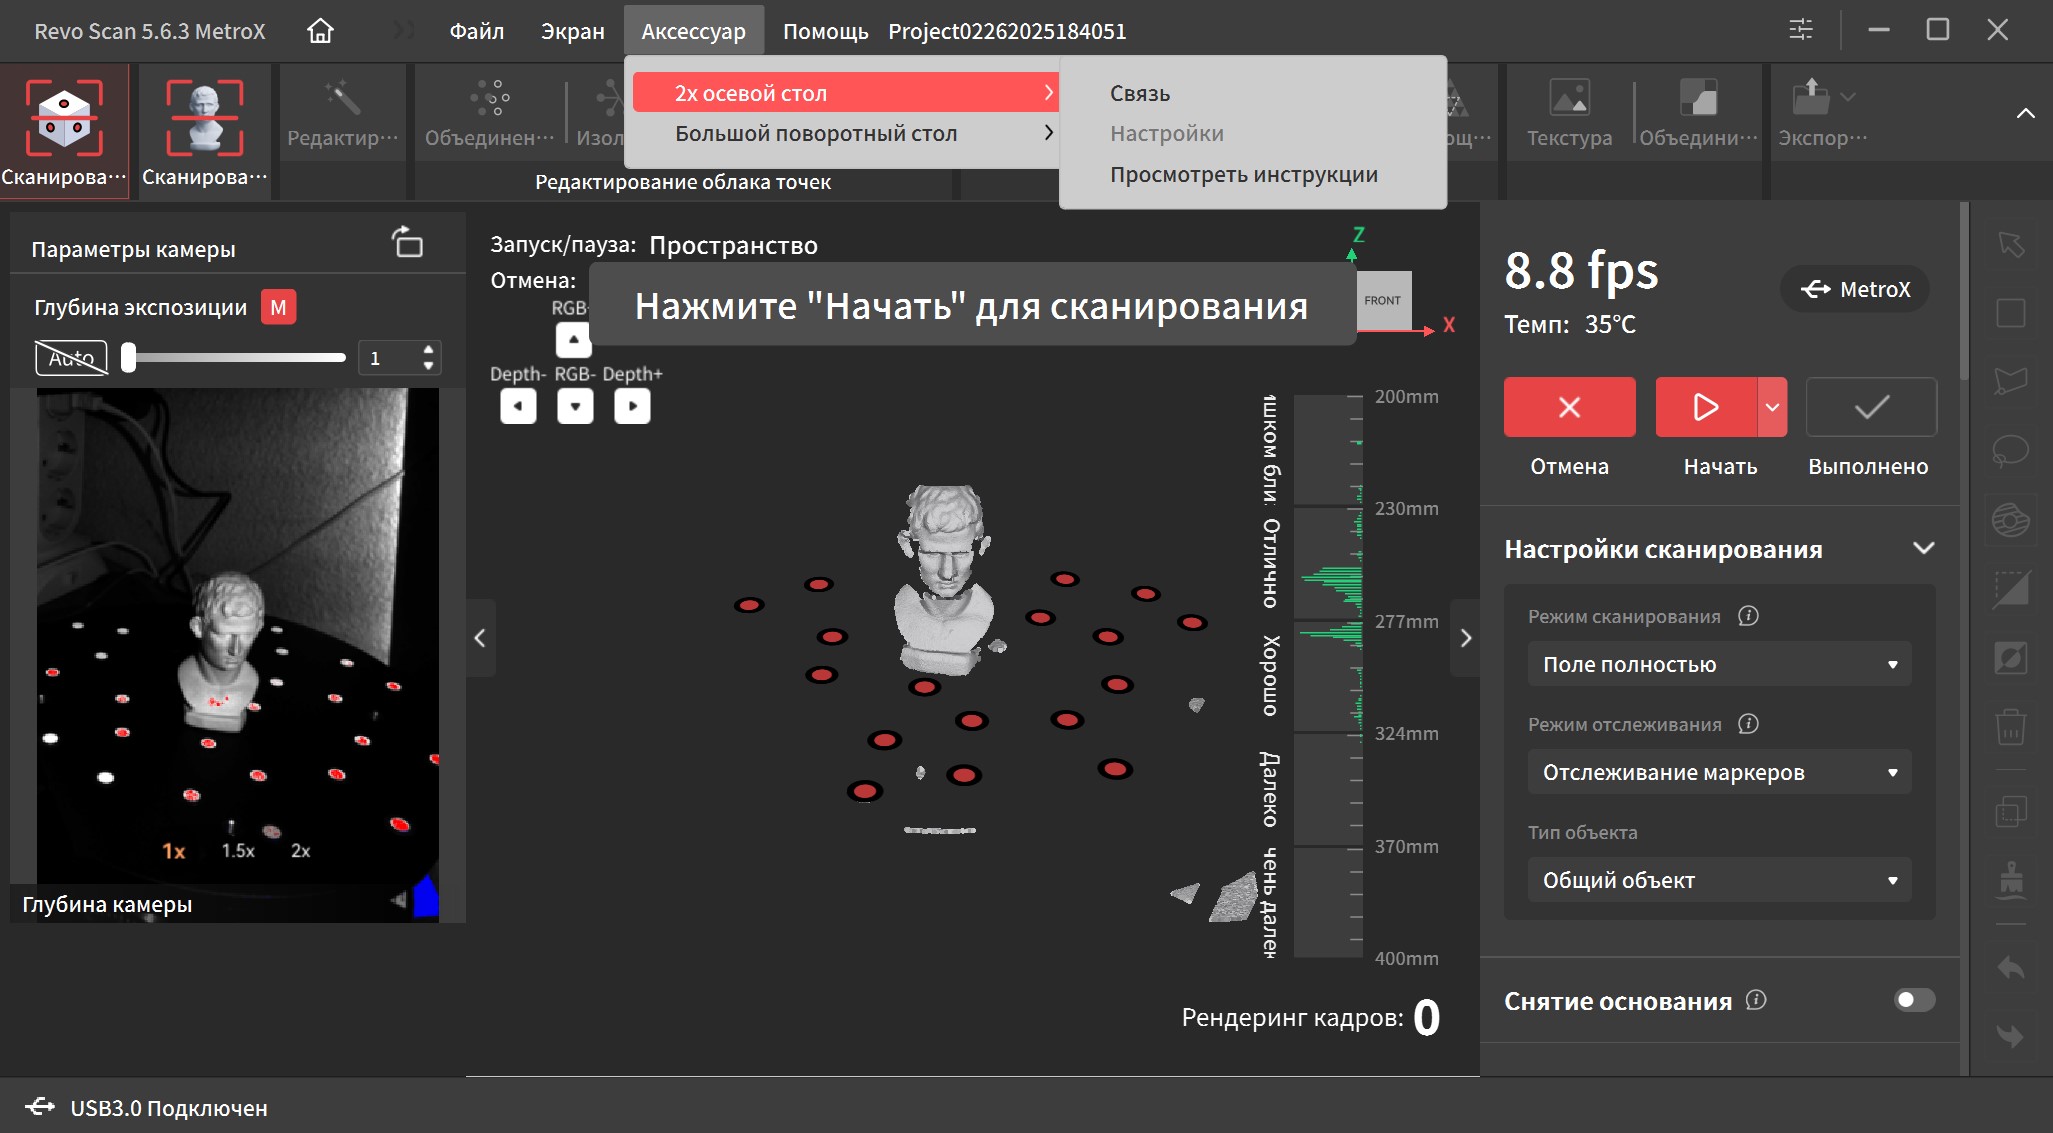This screenshot has width=2053, height=1133.
Task: Select the bust portrait scanning icon
Action: point(204,119)
